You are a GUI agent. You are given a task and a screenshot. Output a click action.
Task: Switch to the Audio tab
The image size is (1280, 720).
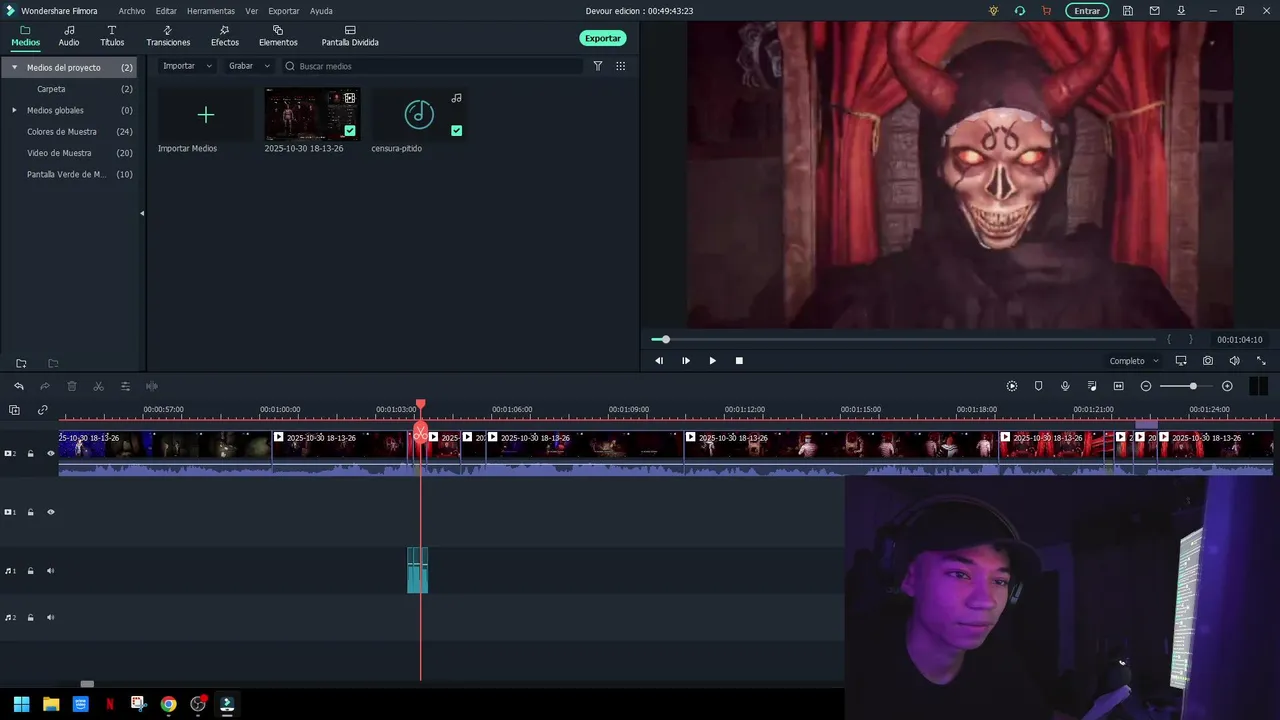click(x=69, y=37)
